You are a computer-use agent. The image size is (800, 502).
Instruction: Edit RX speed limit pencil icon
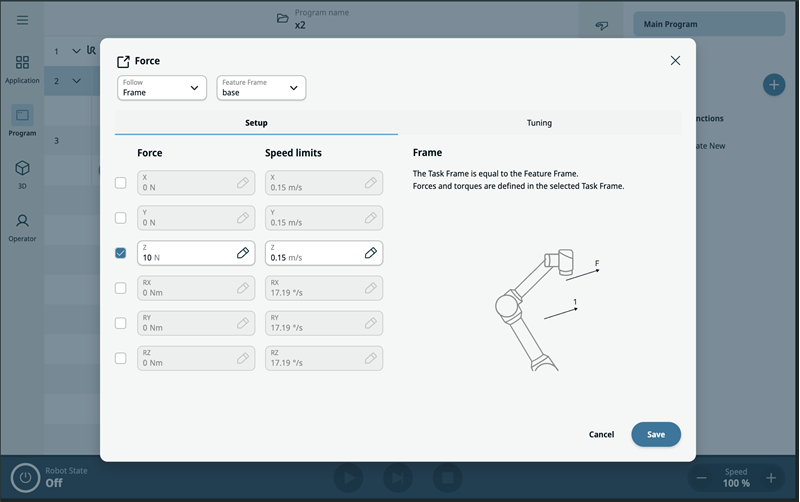pos(371,288)
